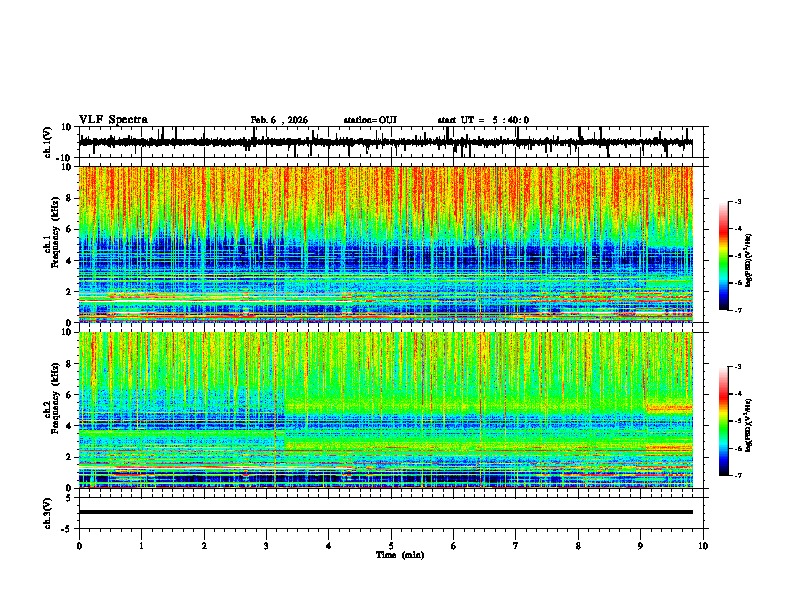
Task: Click the ch.1 spectrogram color scale bar
Action: click(x=723, y=256)
